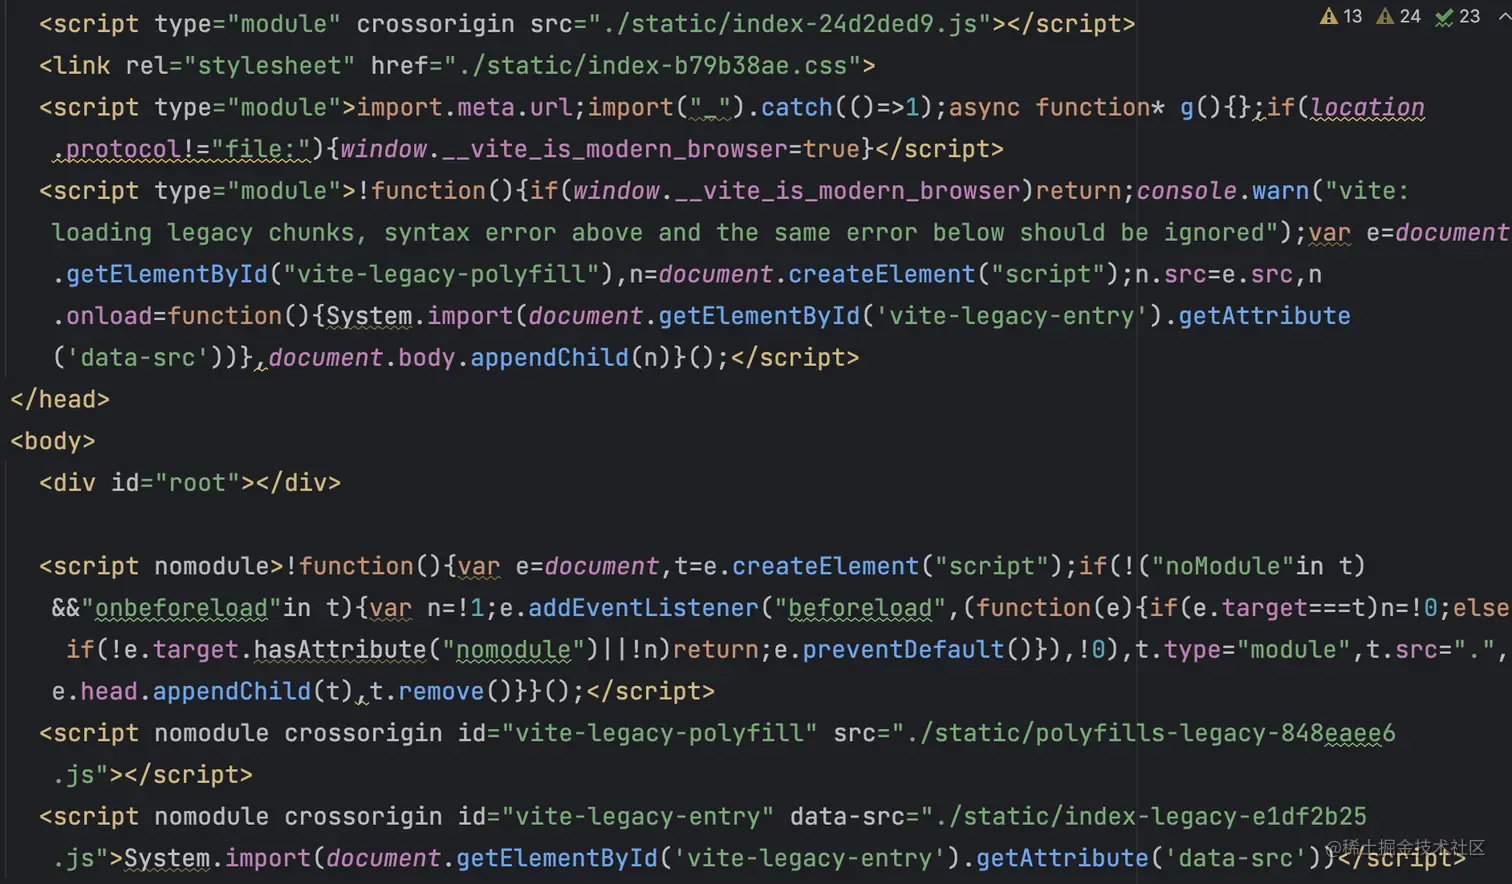Click the .protocol!="file:" expression
The image size is (1512, 884).
181,149
